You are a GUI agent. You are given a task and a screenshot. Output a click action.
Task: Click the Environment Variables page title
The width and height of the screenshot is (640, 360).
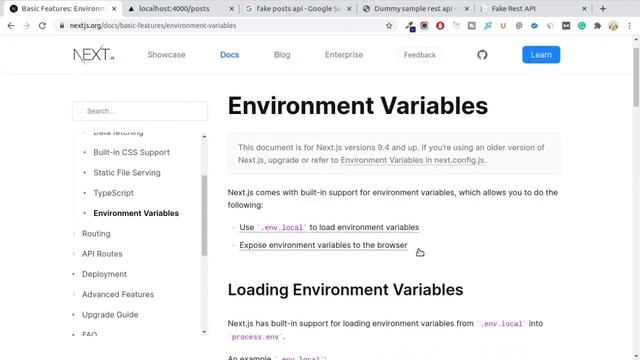click(358, 106)
